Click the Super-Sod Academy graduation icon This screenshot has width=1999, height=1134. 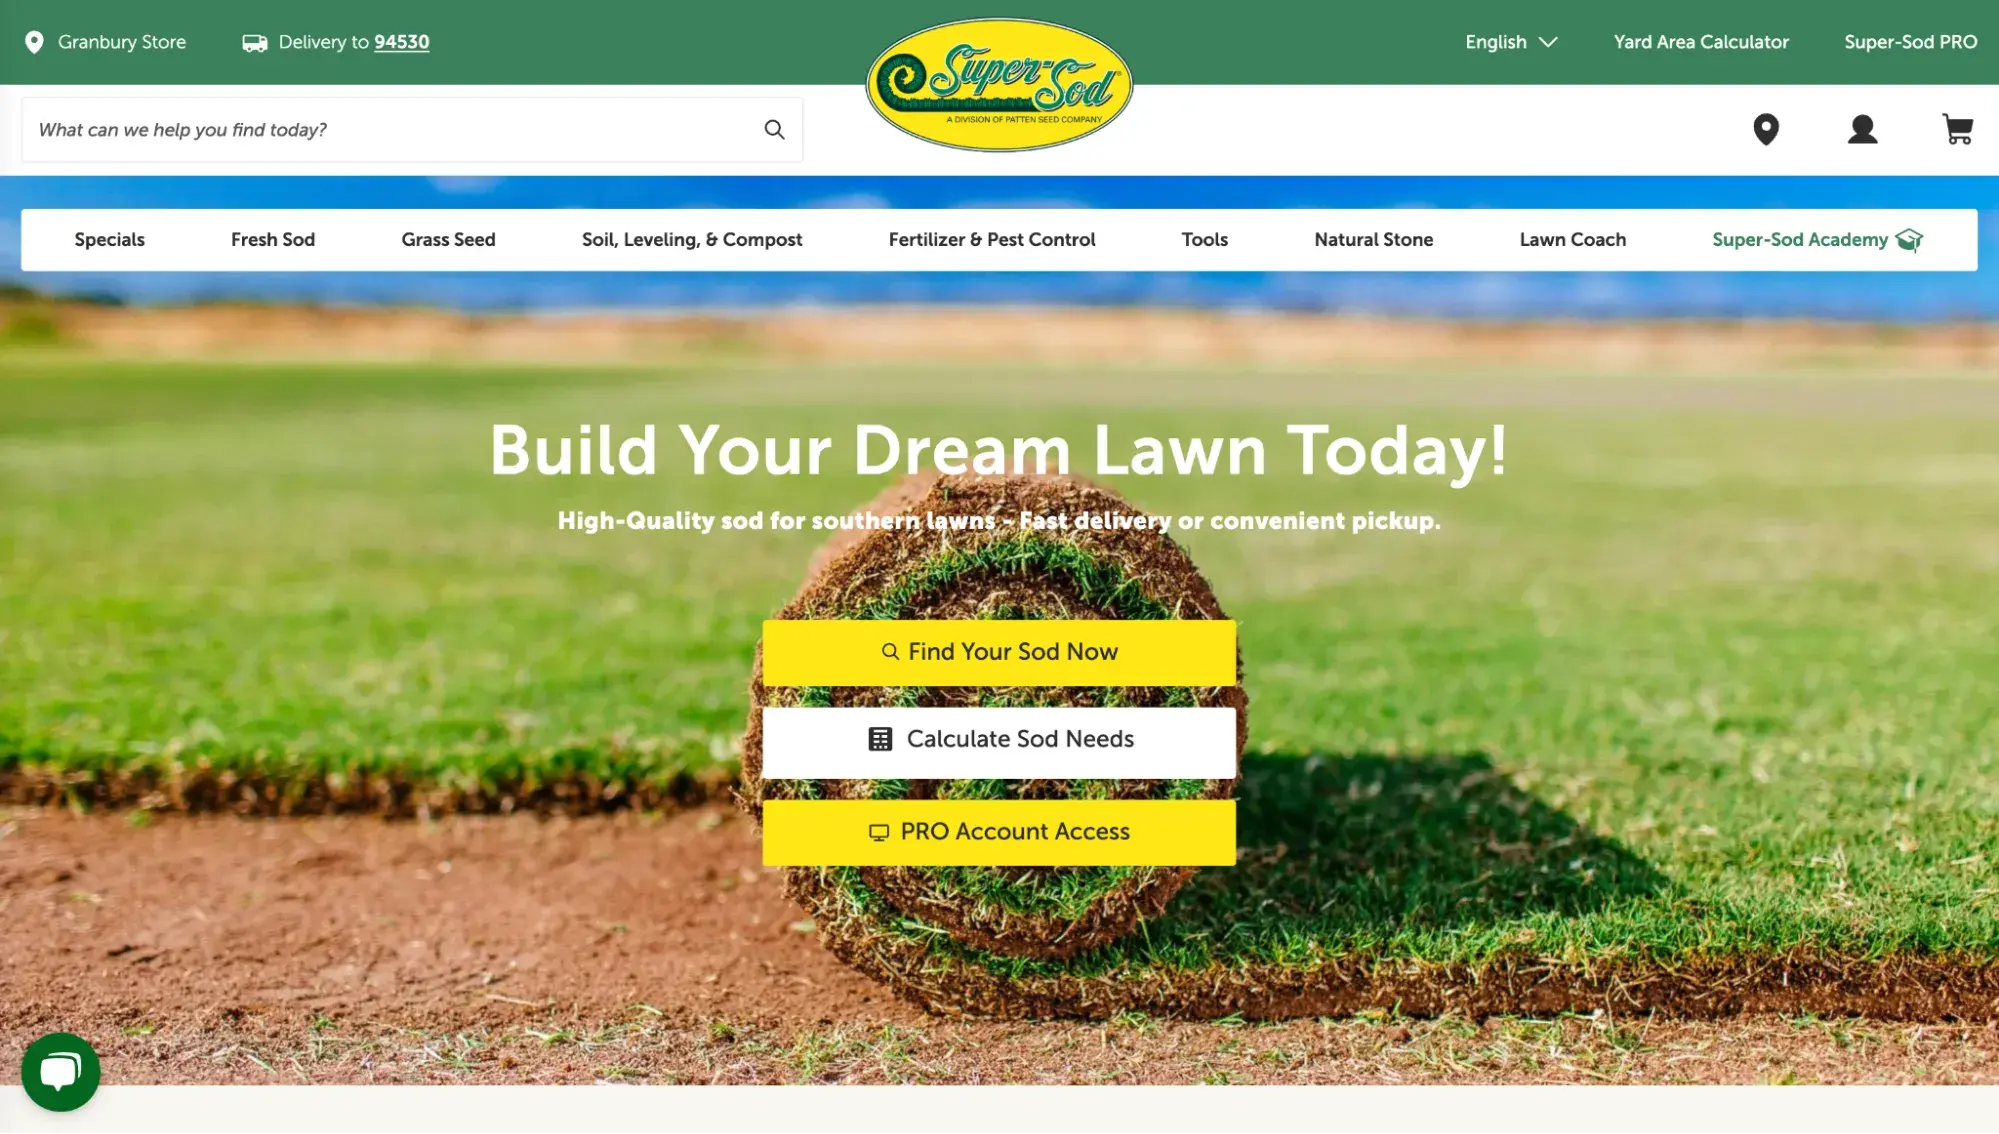1910,239
